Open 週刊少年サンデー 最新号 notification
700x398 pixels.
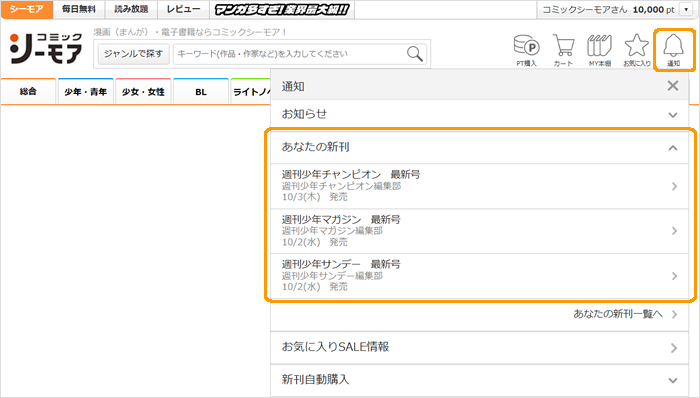click(x=479, y=276)
